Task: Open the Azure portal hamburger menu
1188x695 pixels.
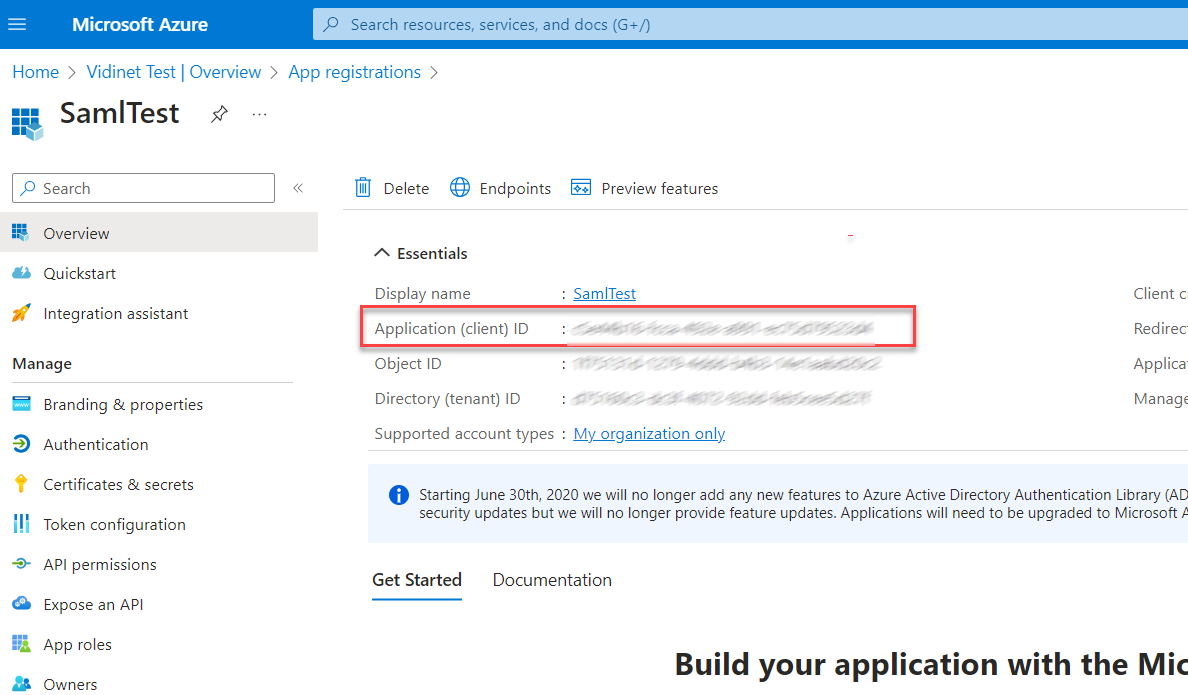Action: point(17,24)
